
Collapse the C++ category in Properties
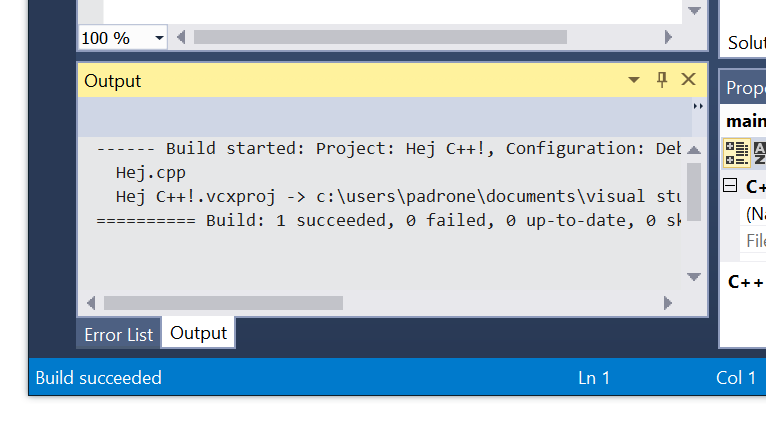click(730, 186)
